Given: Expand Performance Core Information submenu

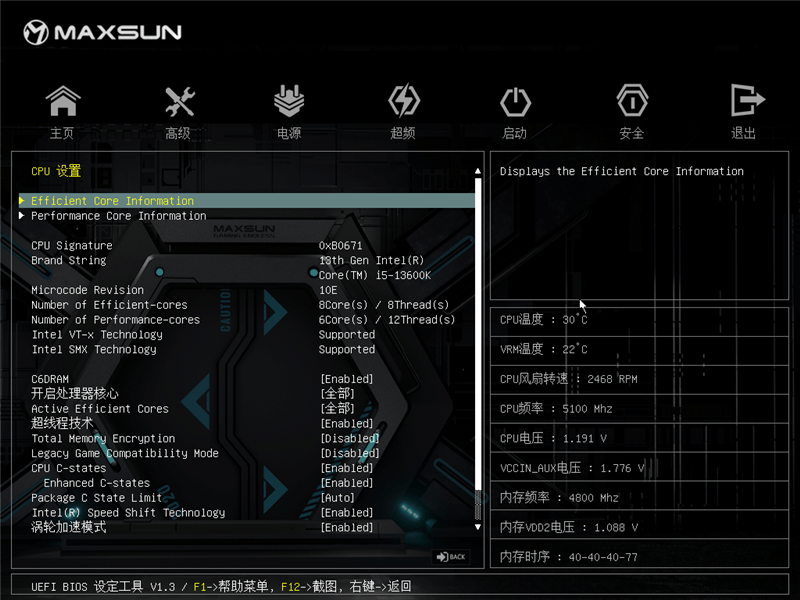Looking at the screenshot, I should click(247, 216).
